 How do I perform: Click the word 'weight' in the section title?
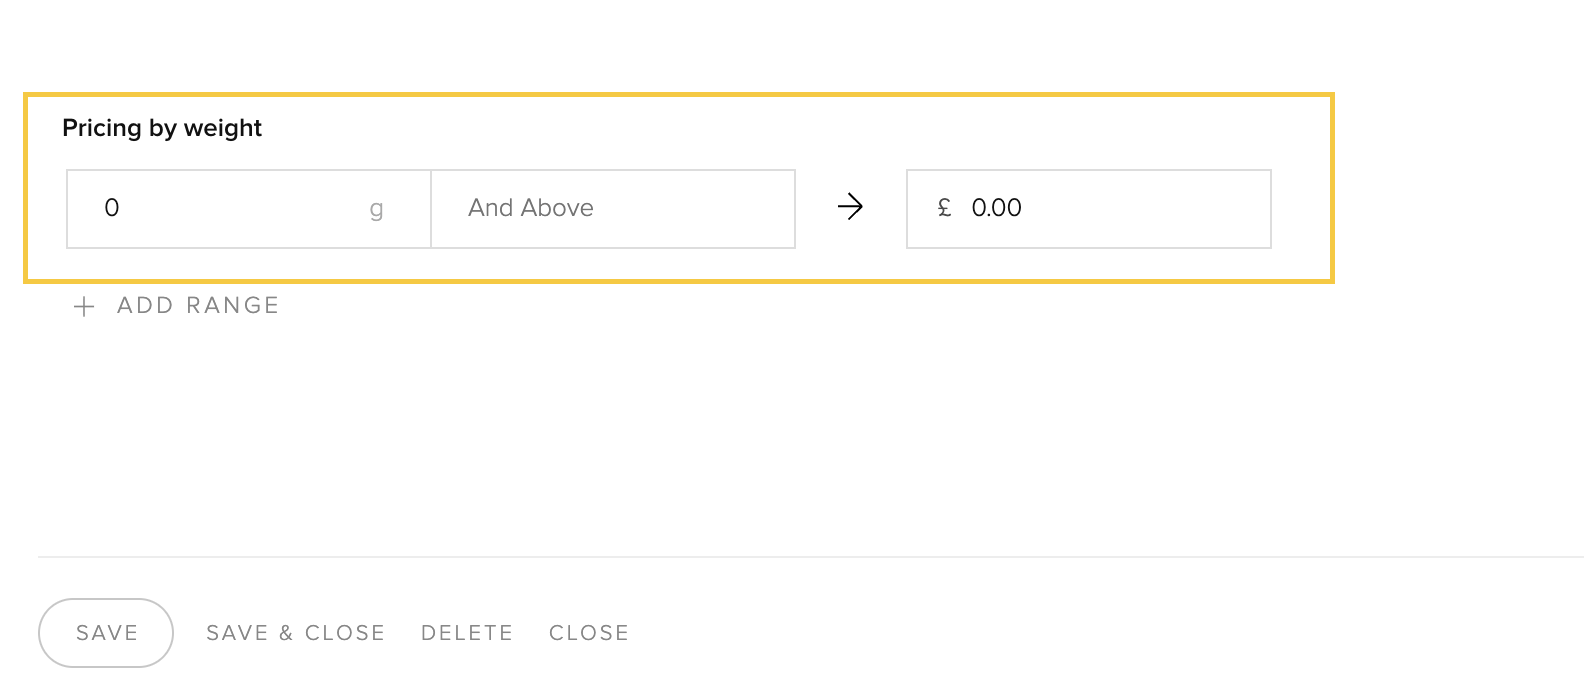tap(223, 128)
